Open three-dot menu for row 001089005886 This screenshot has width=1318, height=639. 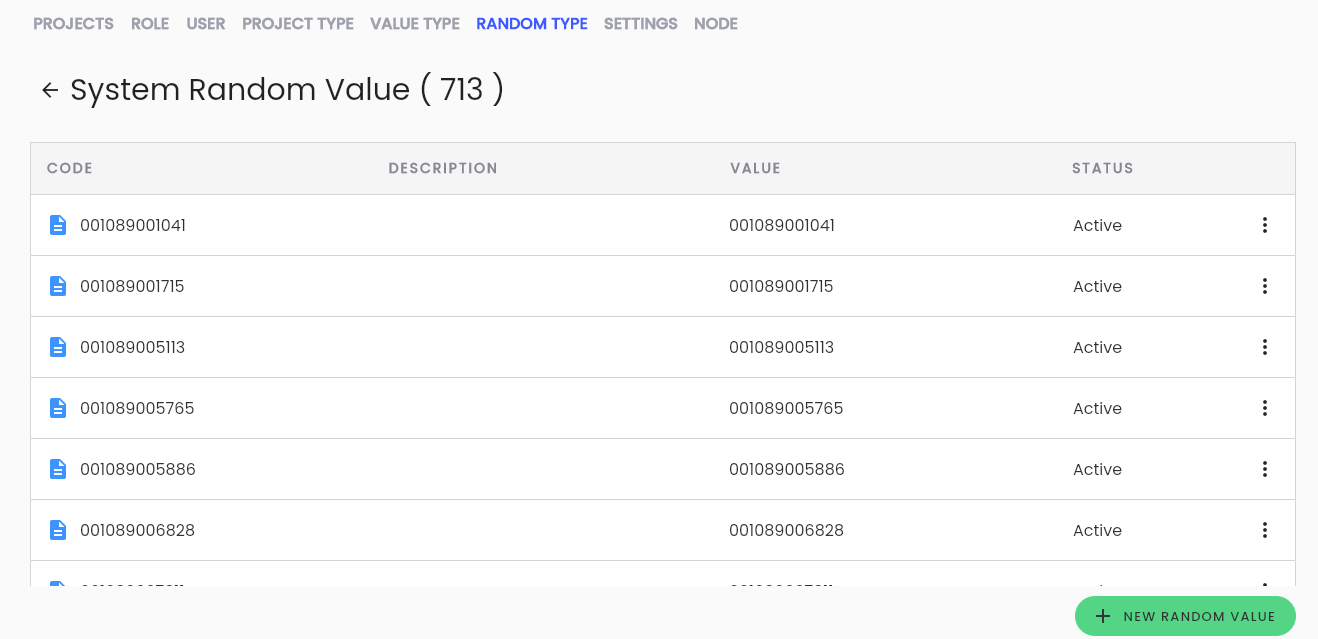click(1265, 469)
